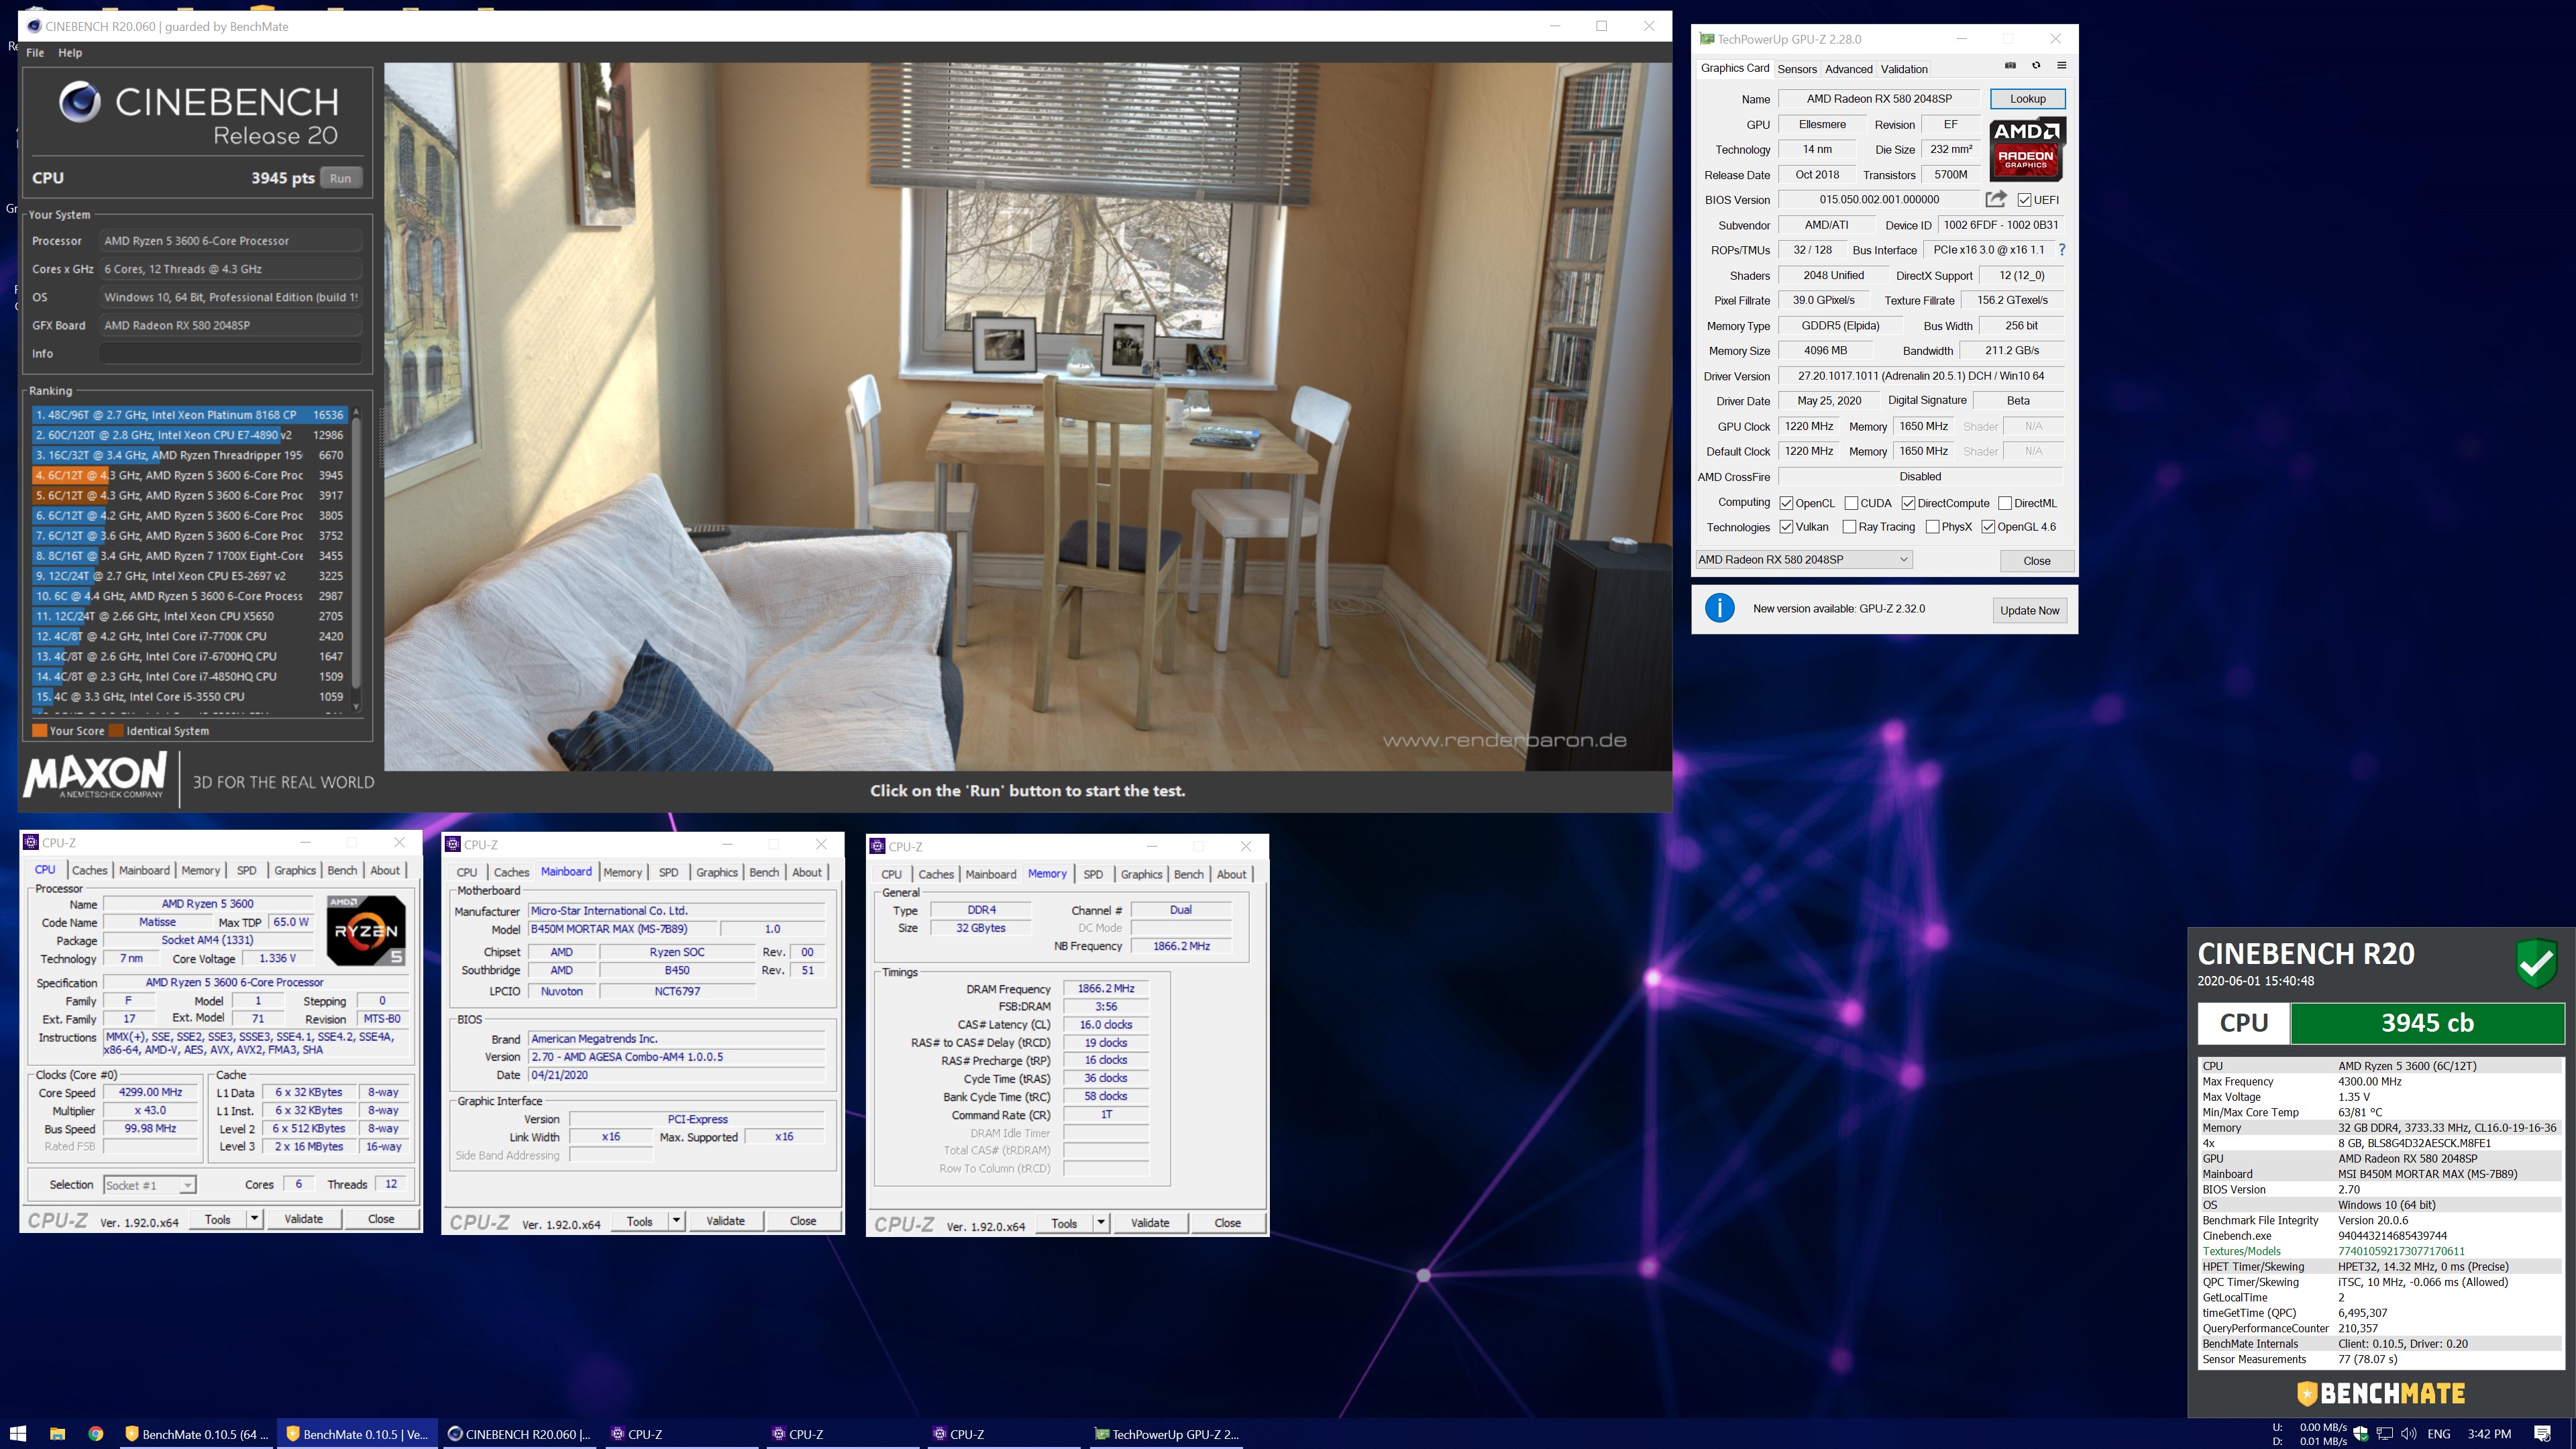Viewport: 2576px width, 1449px height.
Task: Click Update Now for GPU-Z 2.32.0
Action: pyautogui.click(x=2029, y=610)
